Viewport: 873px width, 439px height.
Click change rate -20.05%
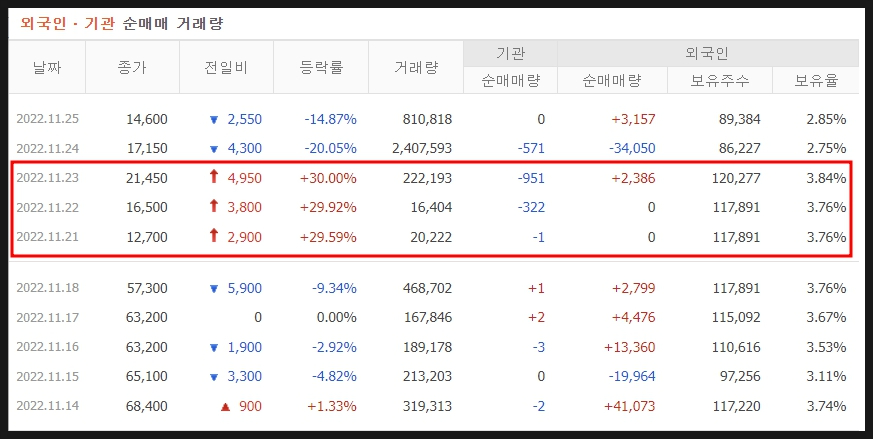[x=330, y=149]
